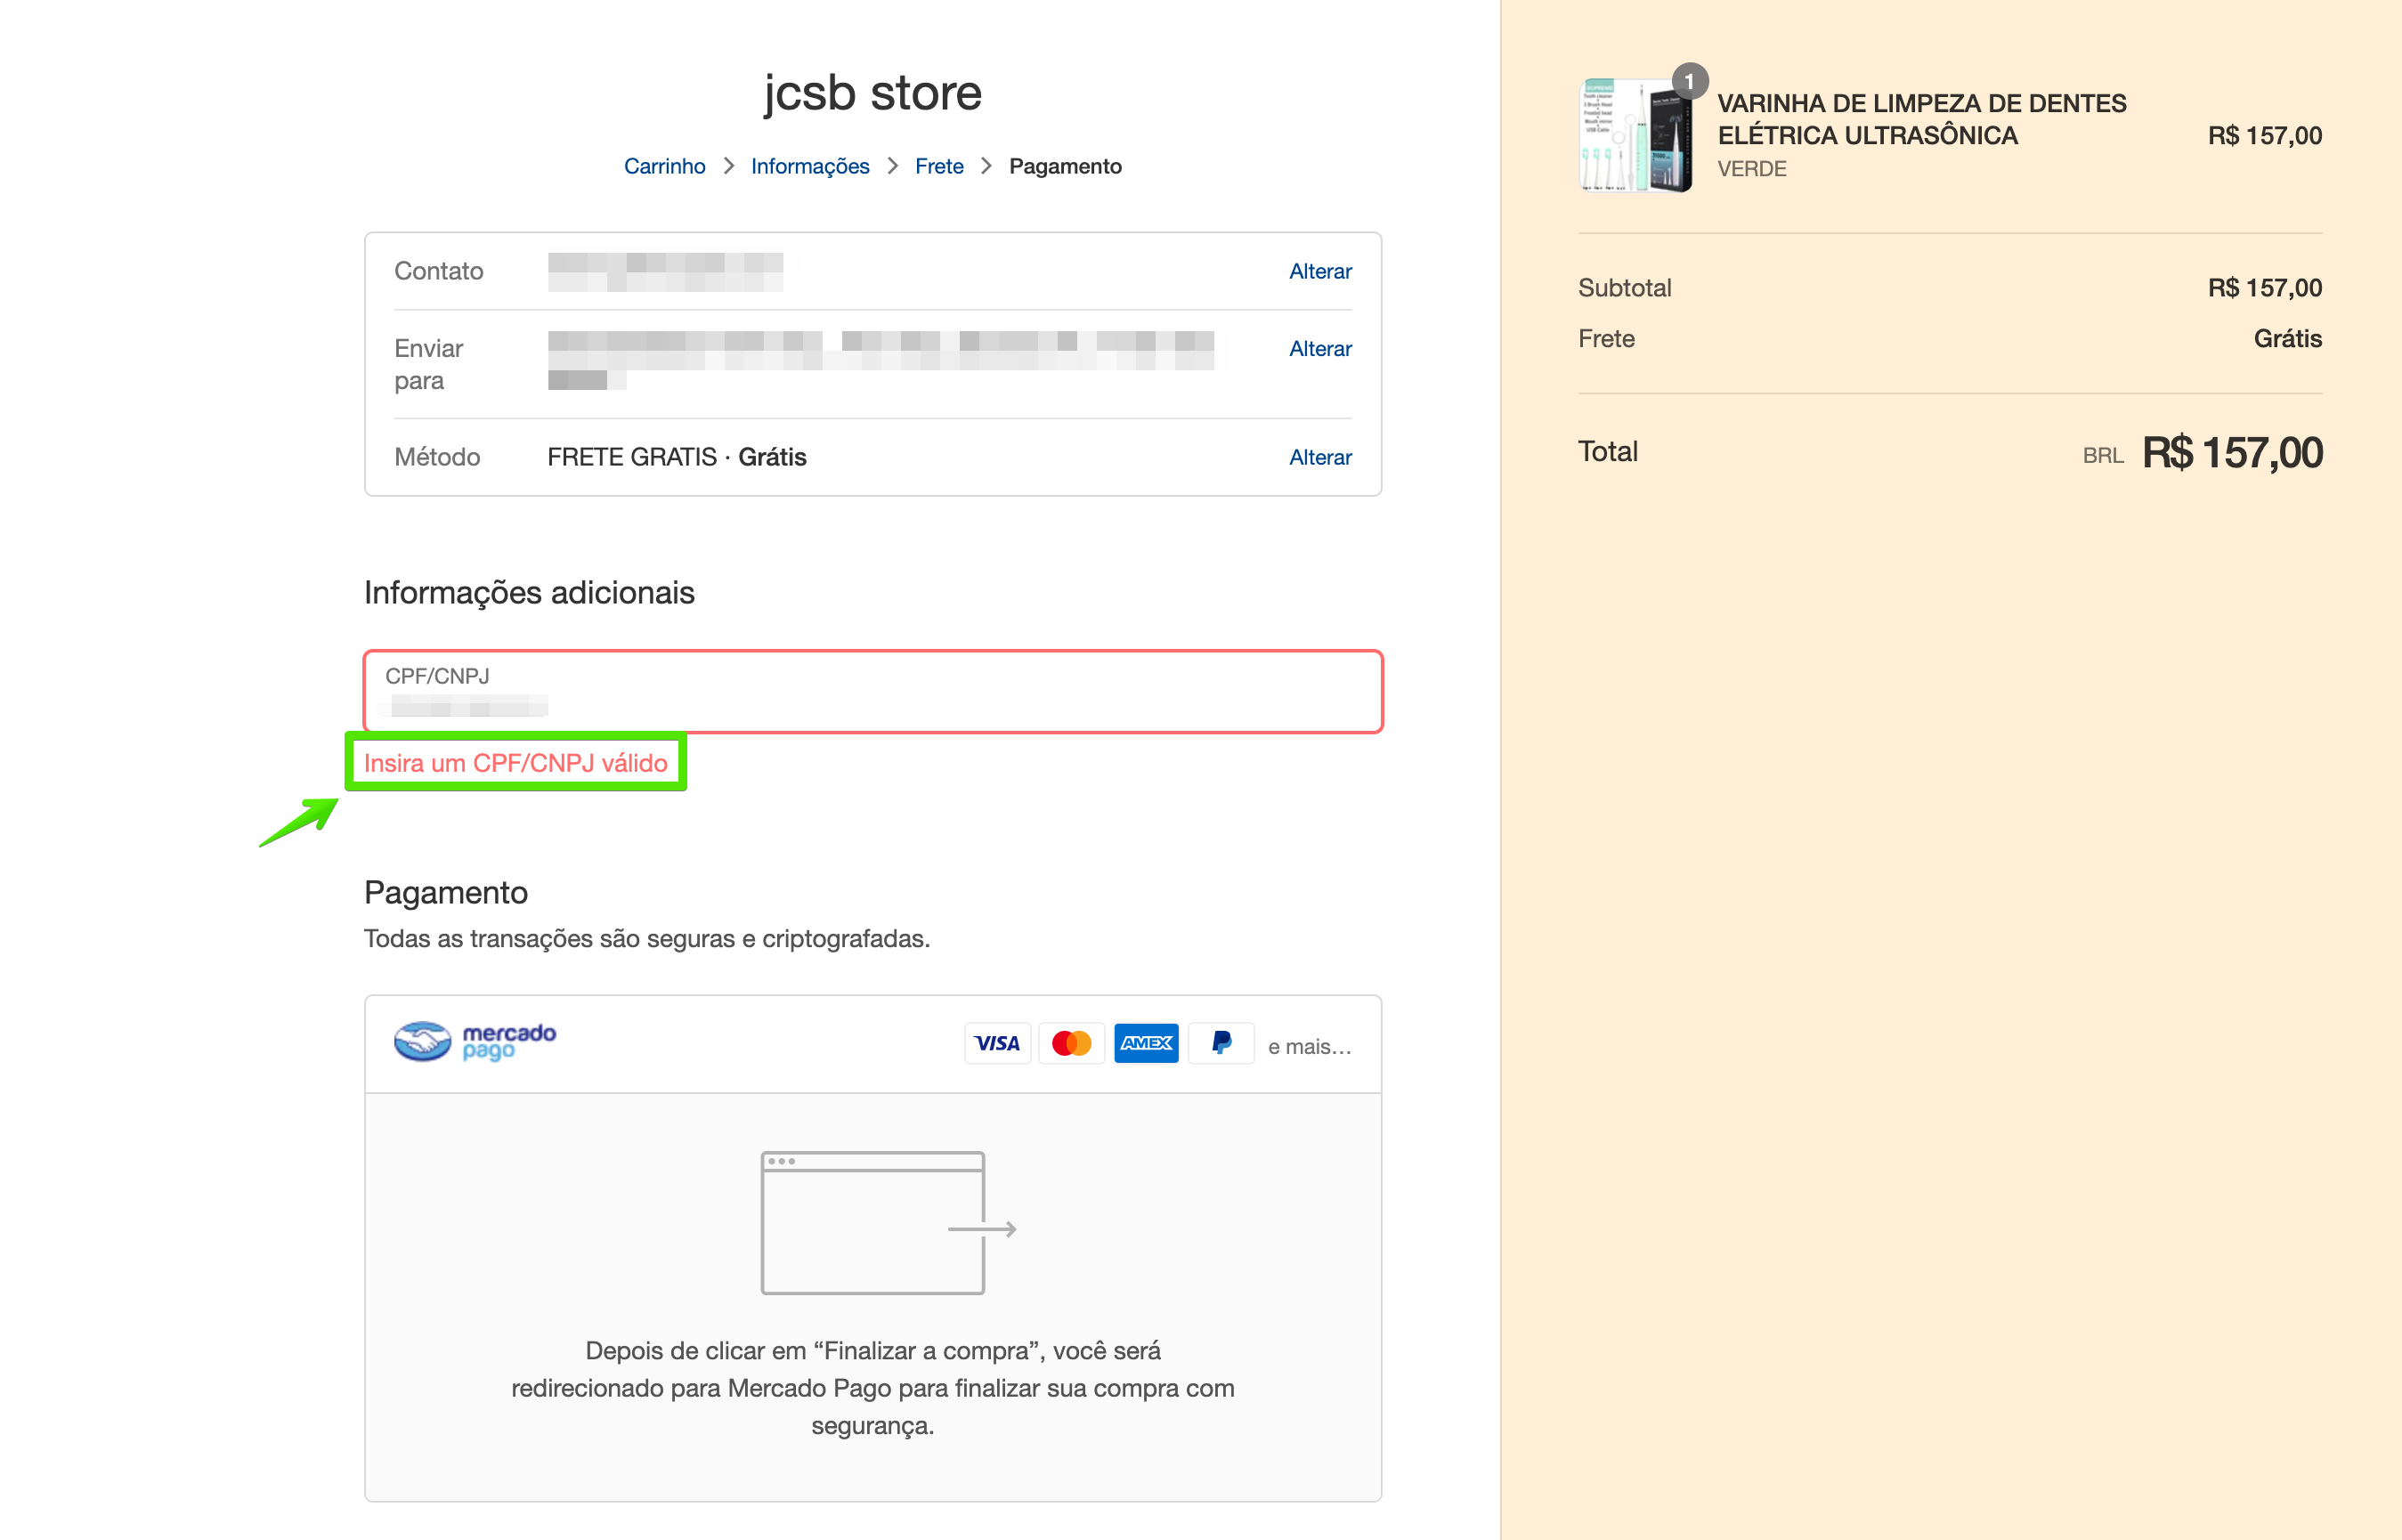This screenshot has height=1540, width=2402.
Task: Click the Mercado Pago logo
Action: 475,1042
